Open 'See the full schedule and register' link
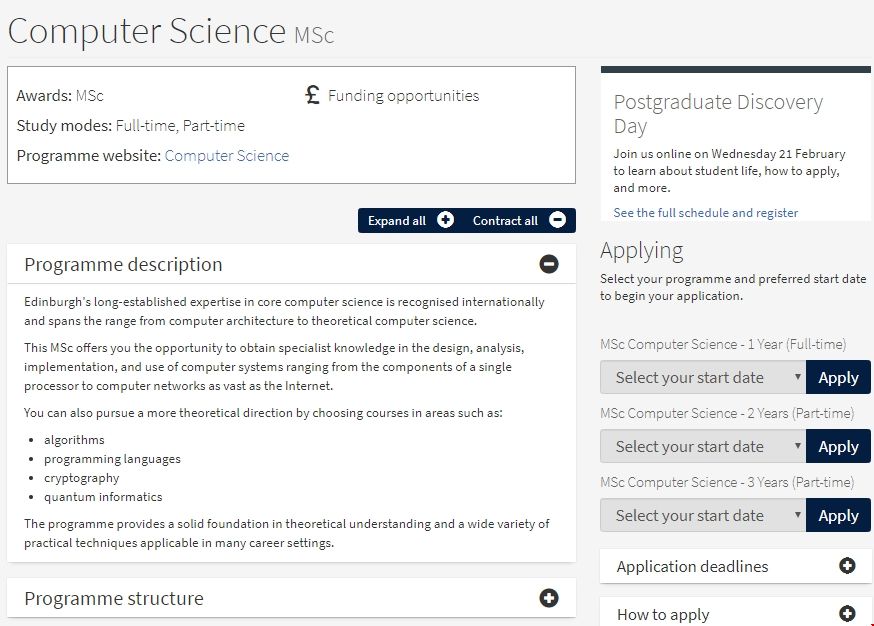874x626 pixels. pos(705,213)
